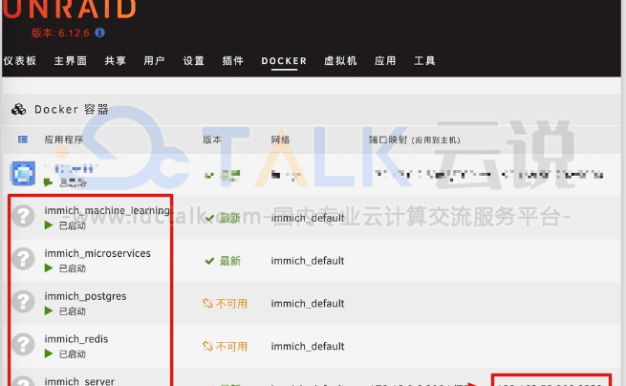Click the immich_default network of immich_microservices

pyautogui.click(x=307, y=261)
